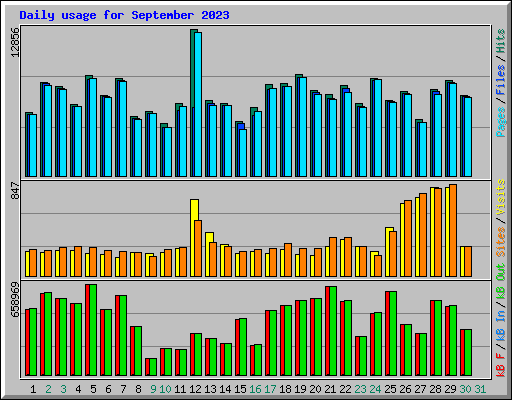Click the green kB Out bar for day 21
This screenshot has height=400, width=512.
333,331
